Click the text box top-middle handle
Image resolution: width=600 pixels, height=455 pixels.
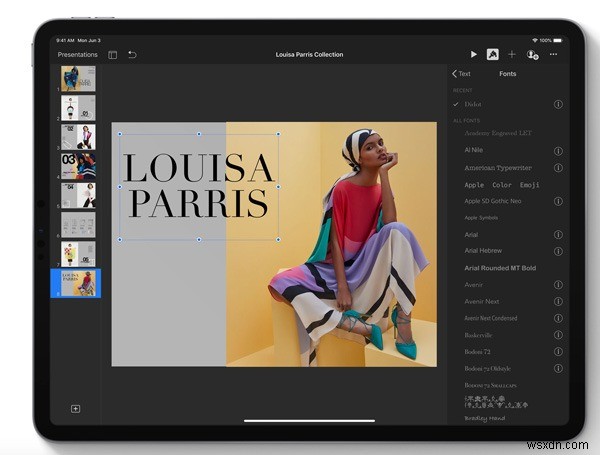click(199, 134)
